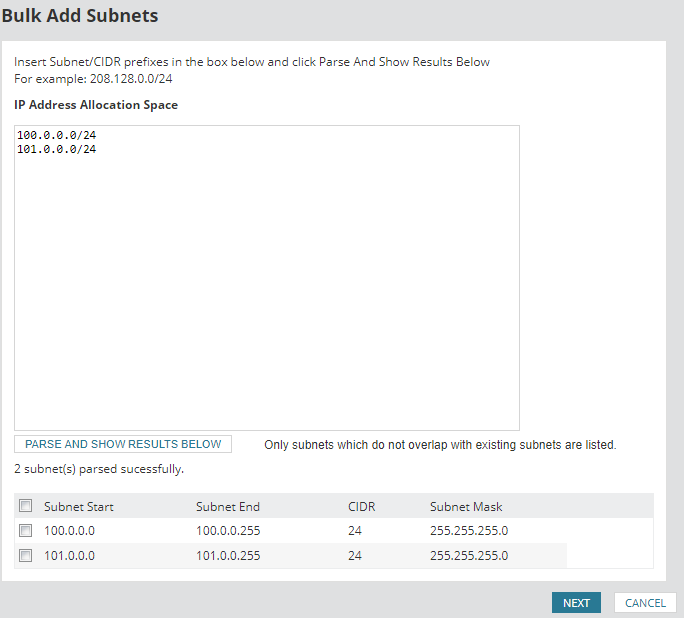Viewport: 684px width, 618px height.
Task: Click the CIDR value in the 100.0.0.0 row
Action: point(354,531)
